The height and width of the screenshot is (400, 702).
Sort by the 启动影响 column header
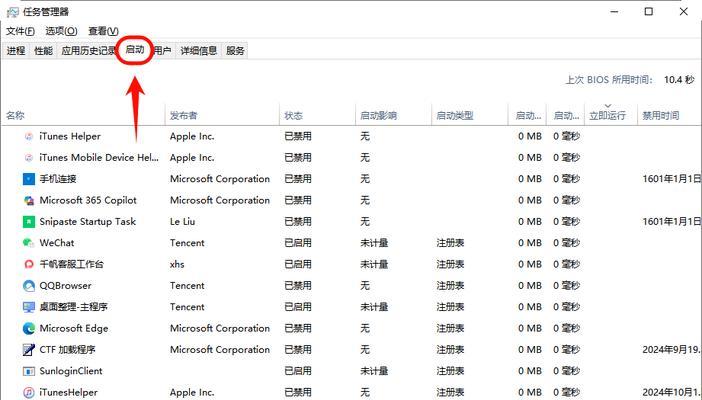tap(394, 115)
